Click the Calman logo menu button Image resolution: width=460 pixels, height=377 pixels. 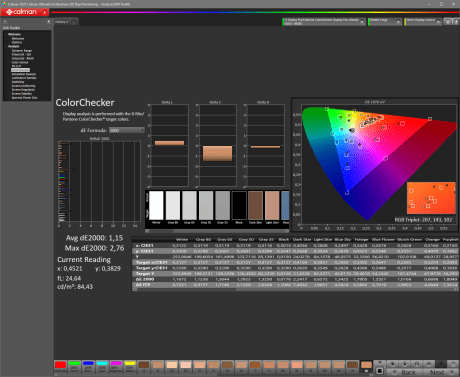pyautogui.click(x=25, y=12)
